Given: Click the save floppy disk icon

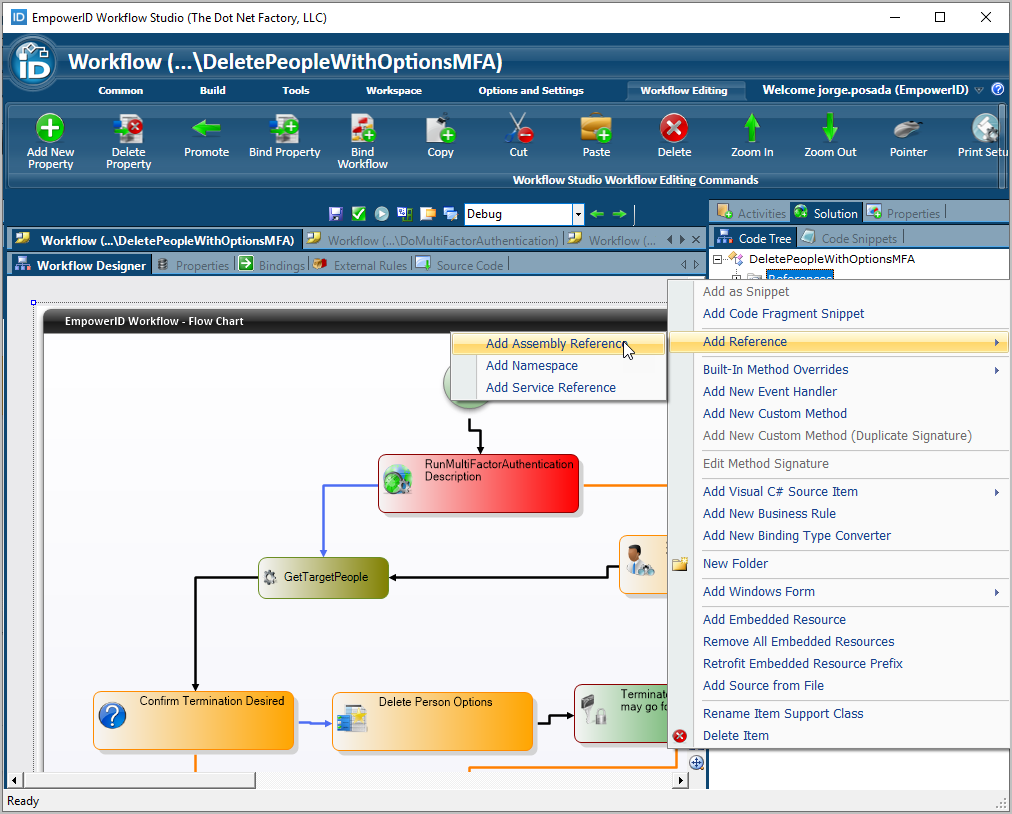Looking at the screenshot, I should 336,214.
